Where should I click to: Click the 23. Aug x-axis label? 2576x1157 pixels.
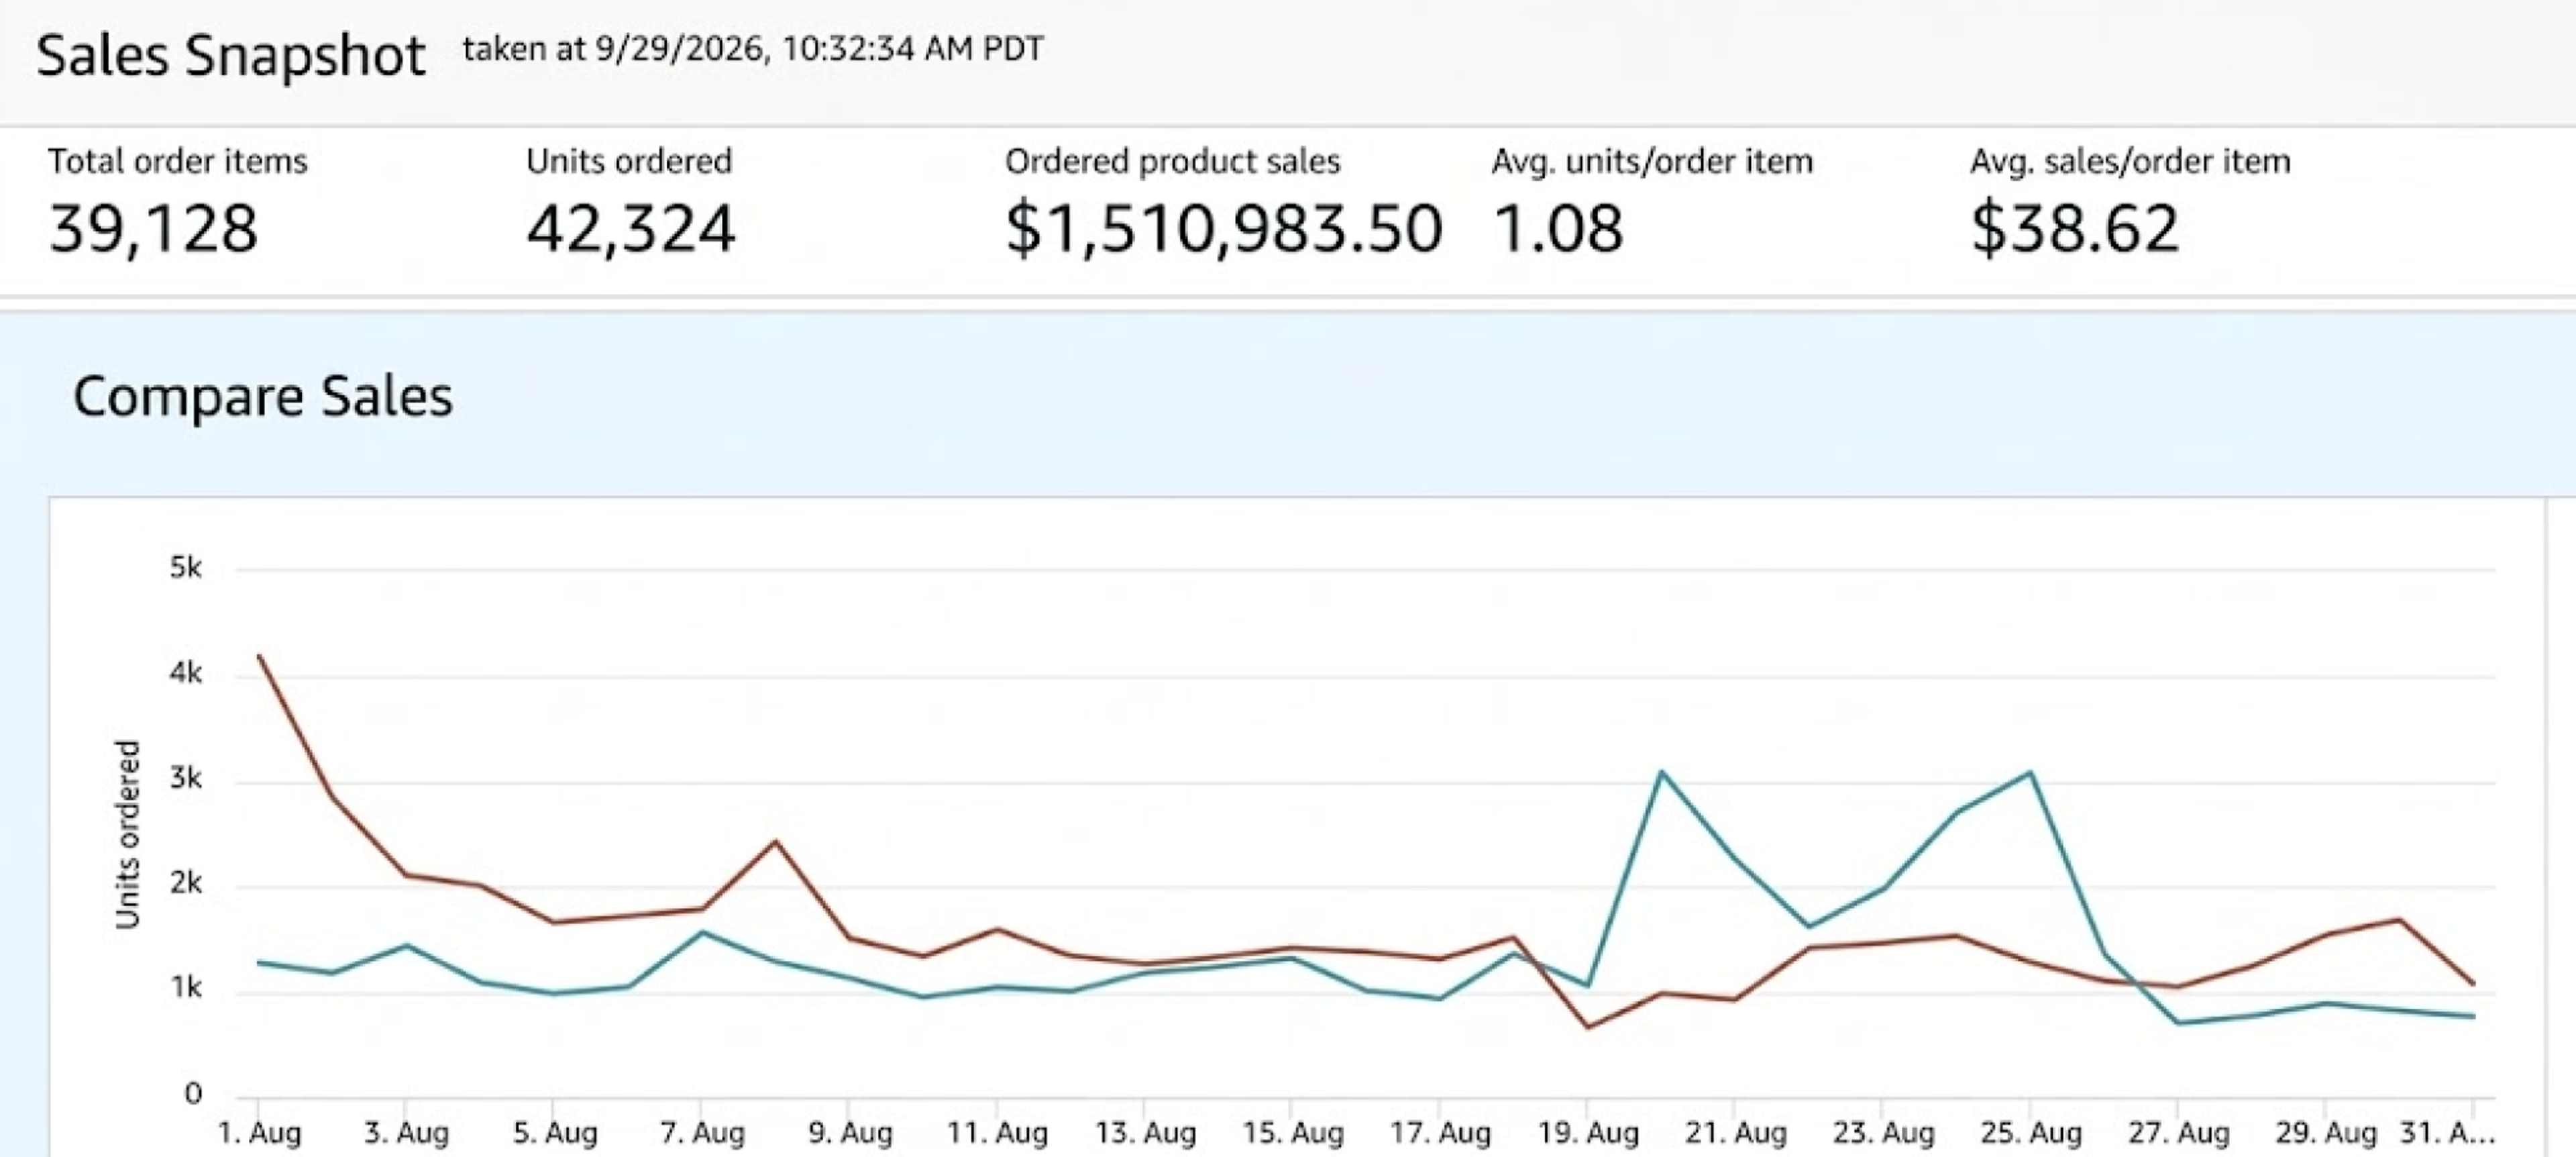[1883, 1134]
